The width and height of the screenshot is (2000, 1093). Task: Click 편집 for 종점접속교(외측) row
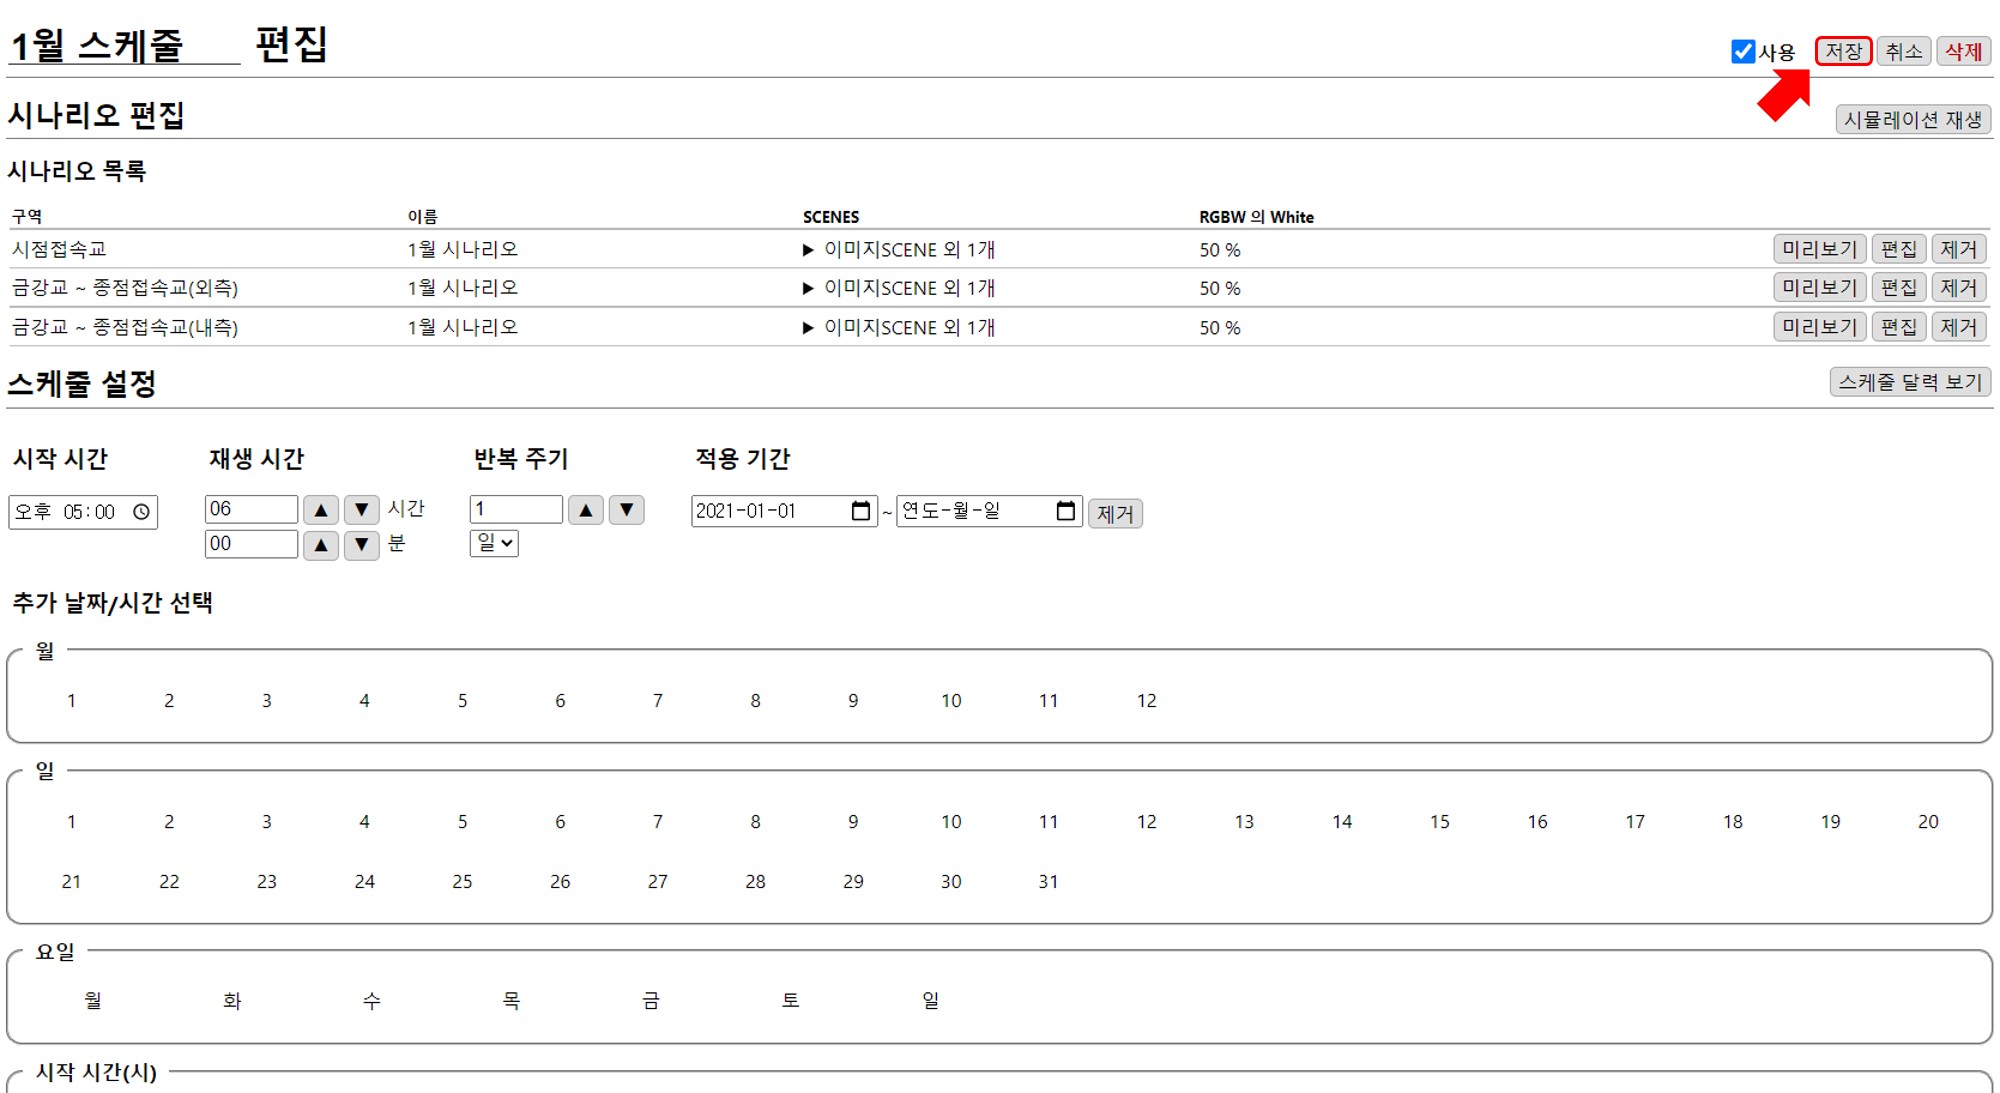pos(1899,288)
